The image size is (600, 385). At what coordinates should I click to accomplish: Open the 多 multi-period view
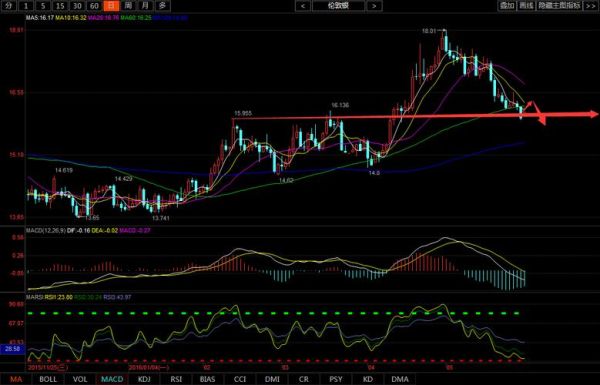coord(163,6)
